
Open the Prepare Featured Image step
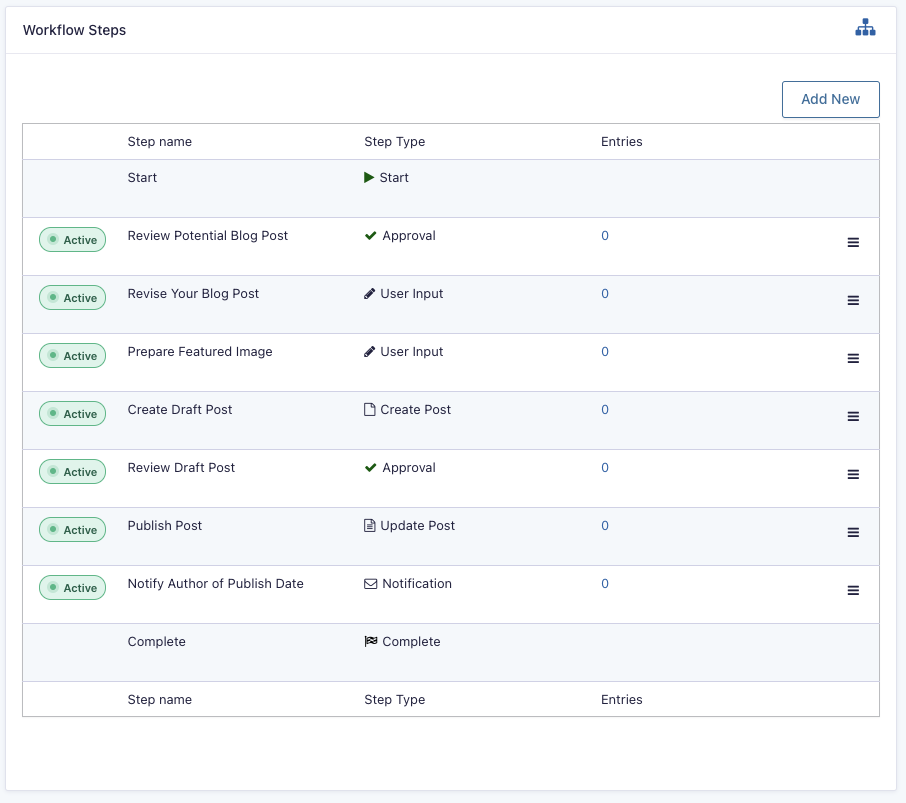200,352
